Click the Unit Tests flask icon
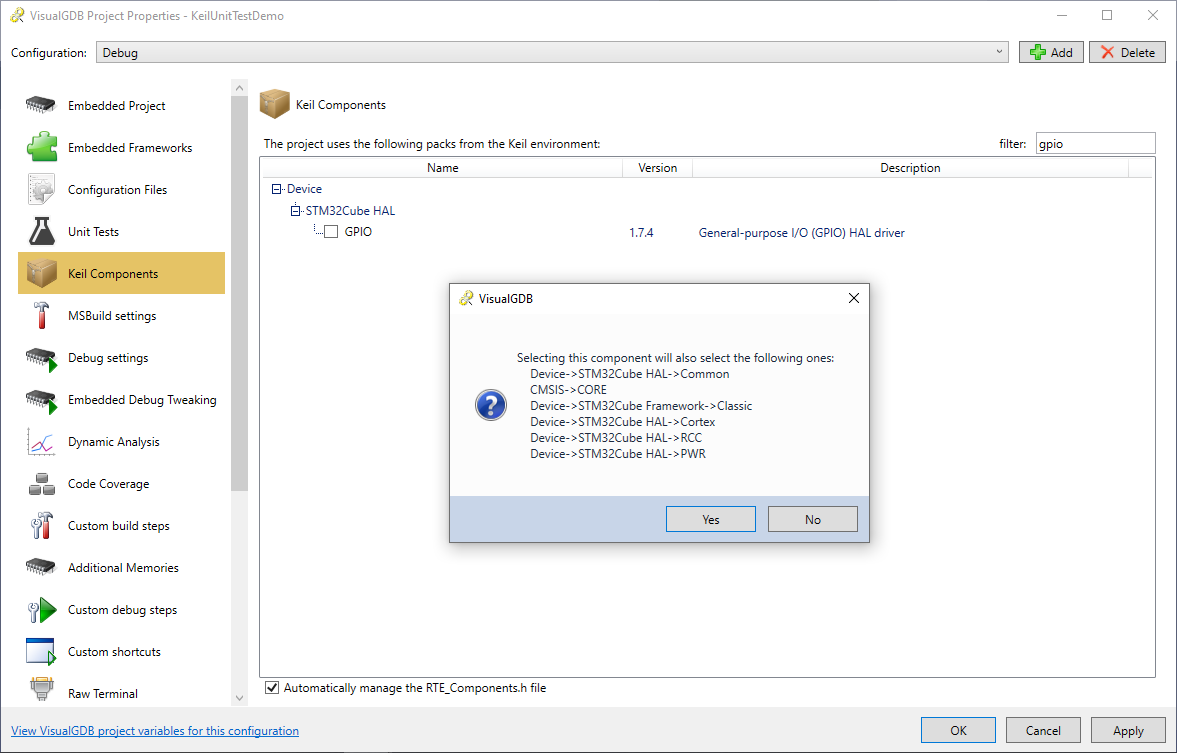 pos(41,231)
